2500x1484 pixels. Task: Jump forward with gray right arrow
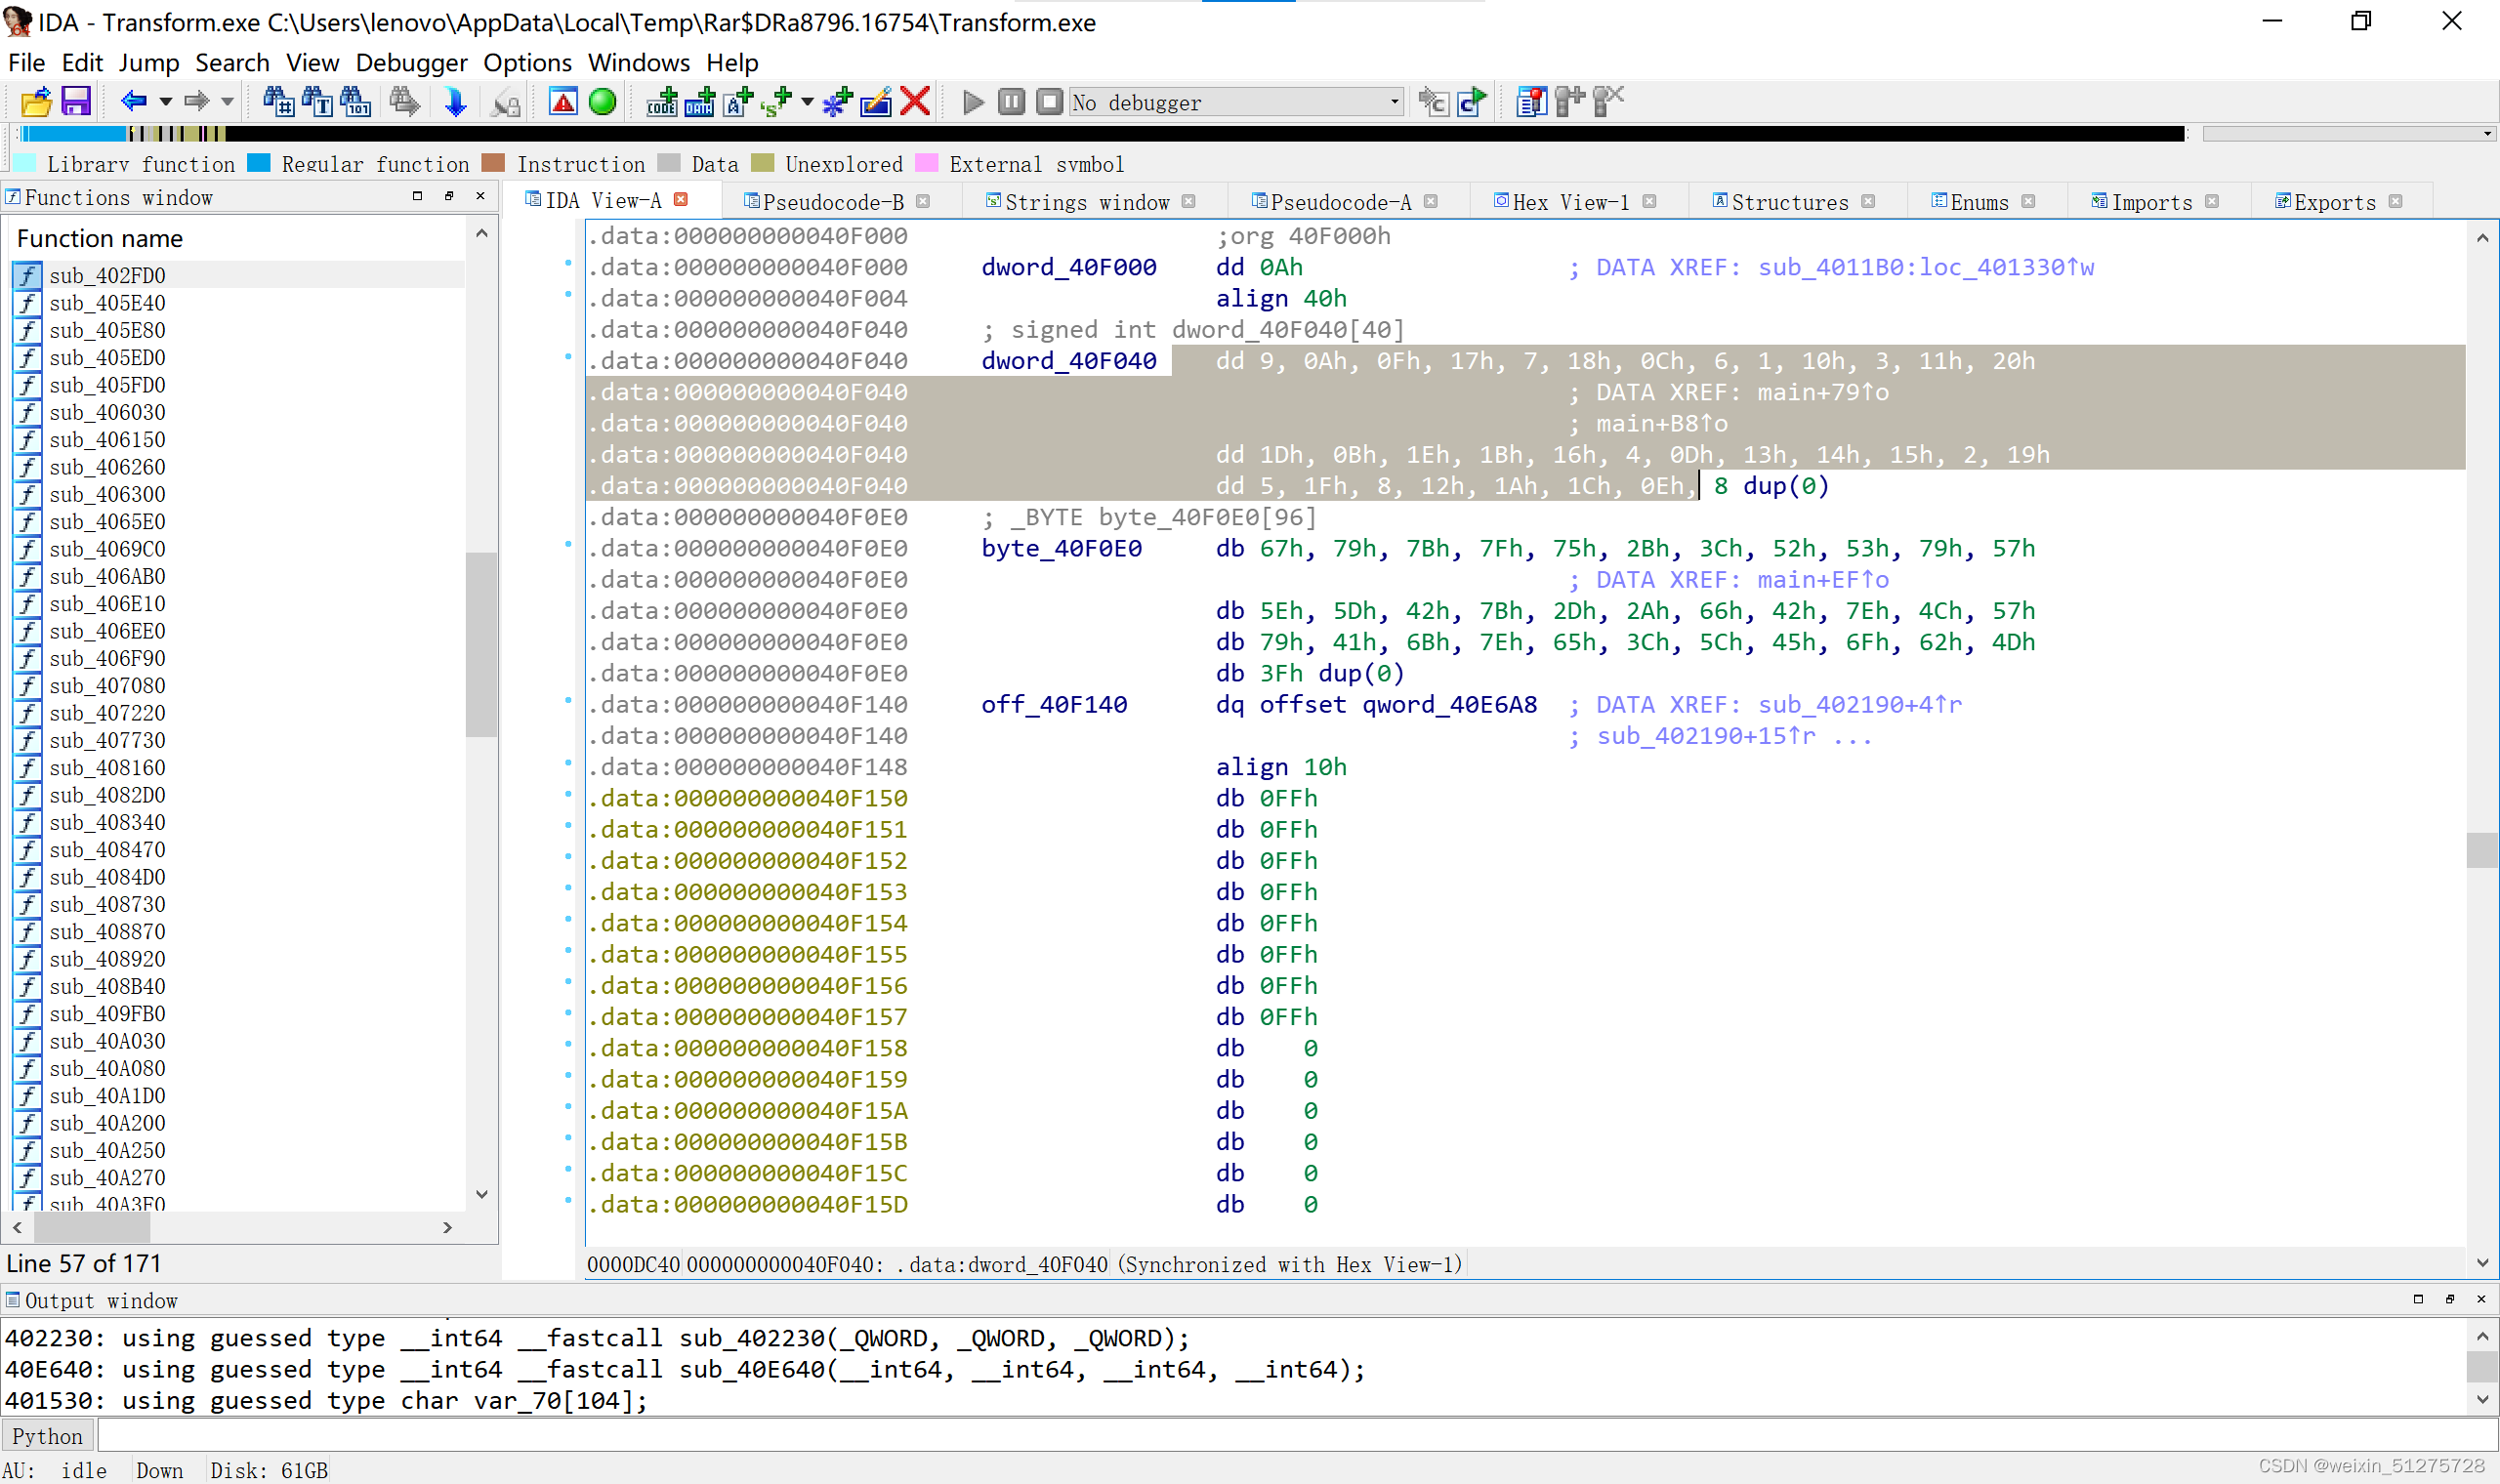(196, 101)
